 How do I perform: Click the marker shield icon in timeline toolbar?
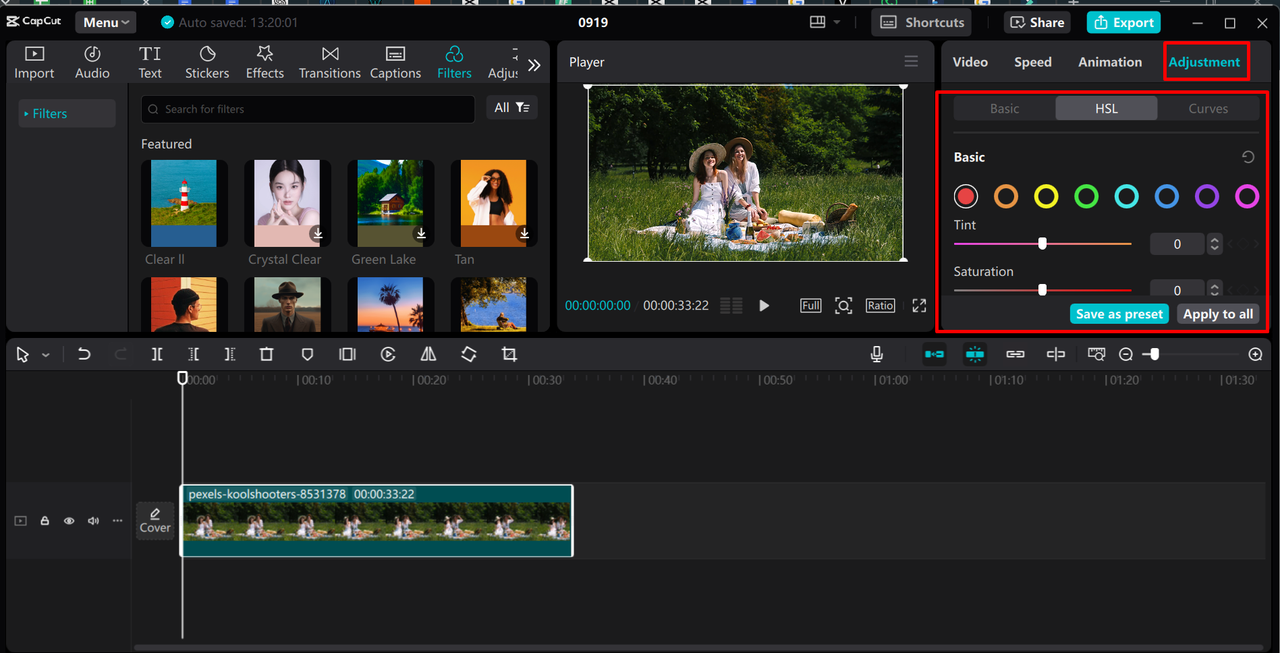pos(307,354)
